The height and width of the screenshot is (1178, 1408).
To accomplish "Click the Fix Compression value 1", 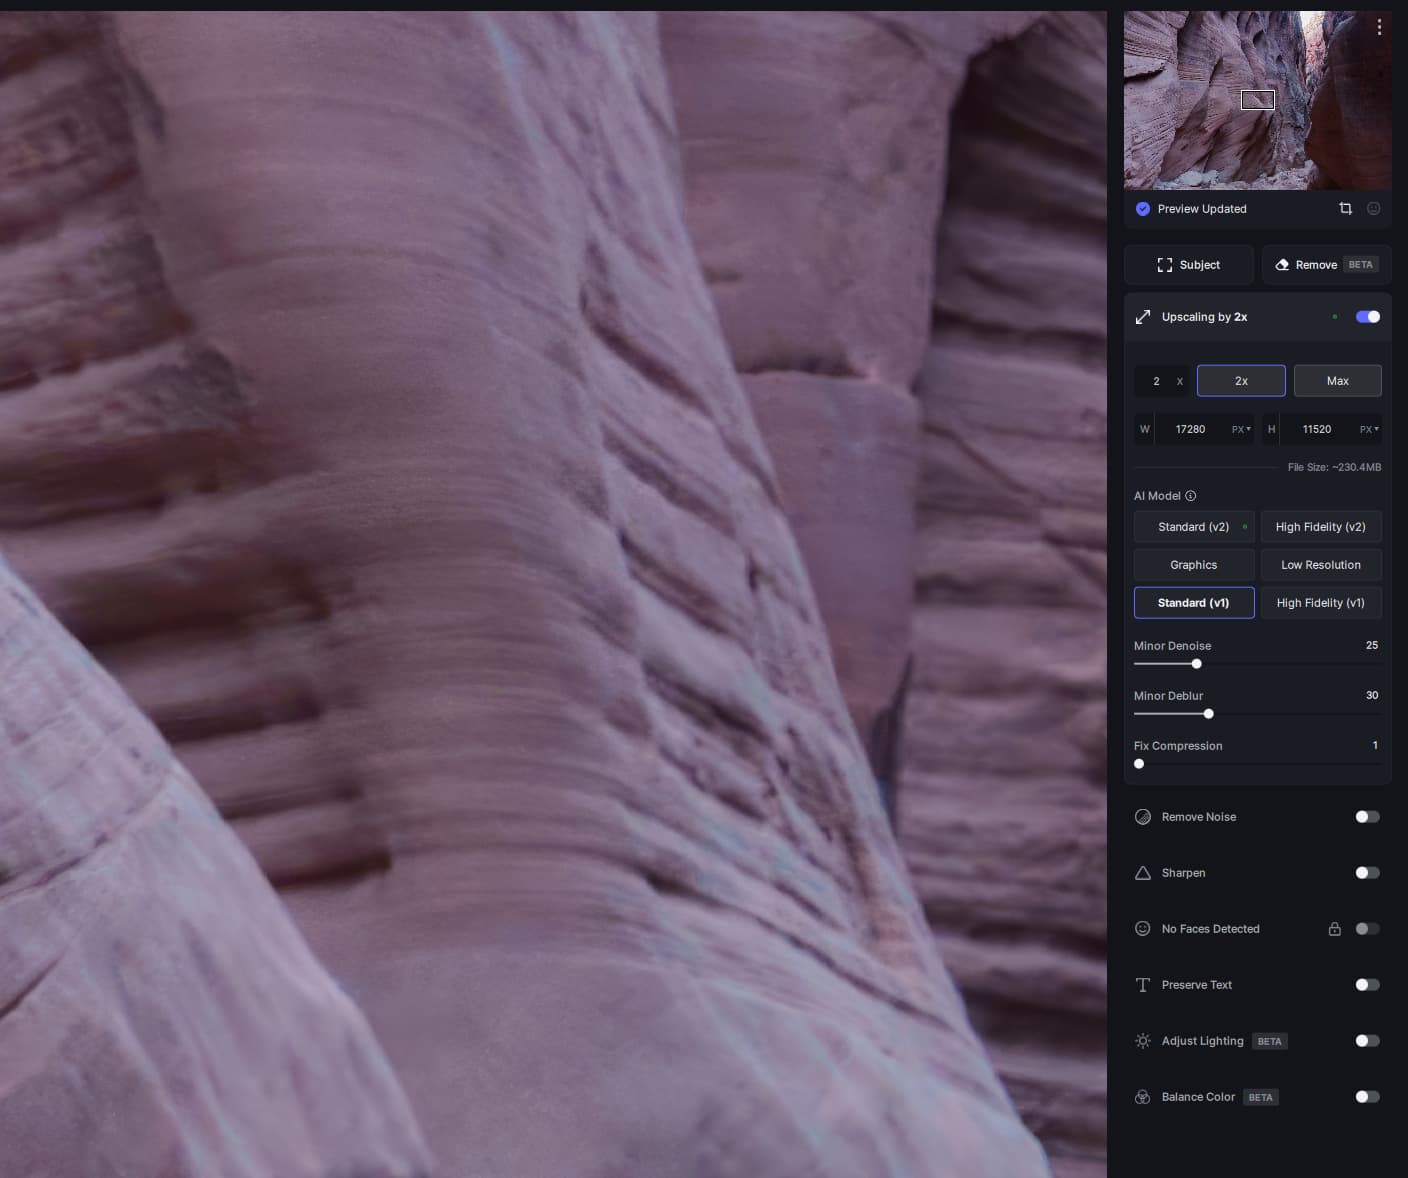I will click(x=1375, y=745).
